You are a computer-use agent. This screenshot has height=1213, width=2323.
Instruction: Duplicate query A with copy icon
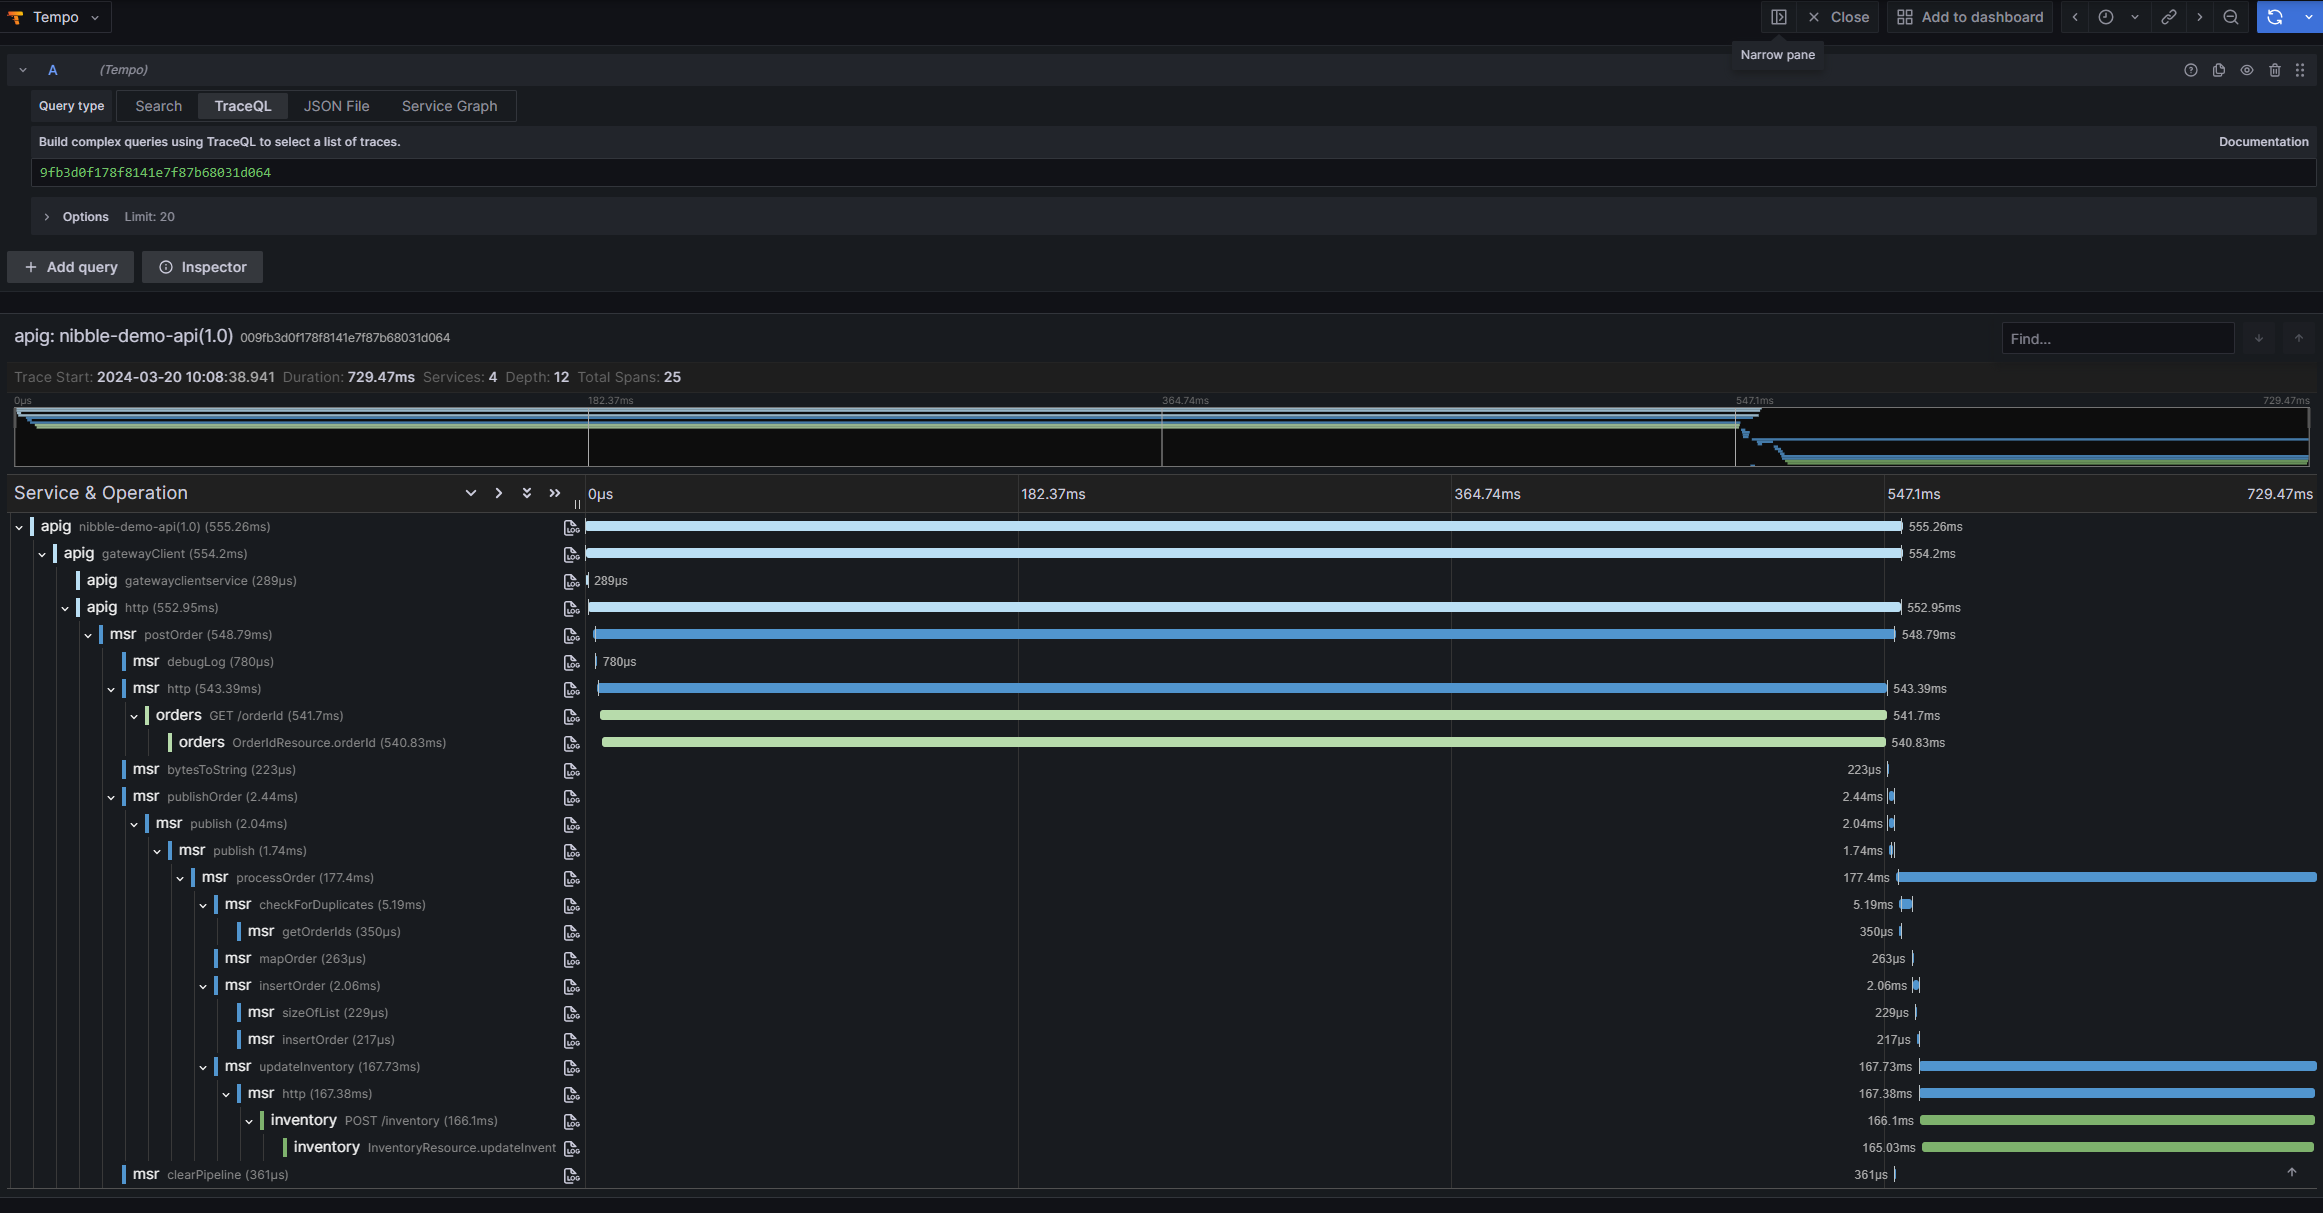click(x=2219, y=70)
